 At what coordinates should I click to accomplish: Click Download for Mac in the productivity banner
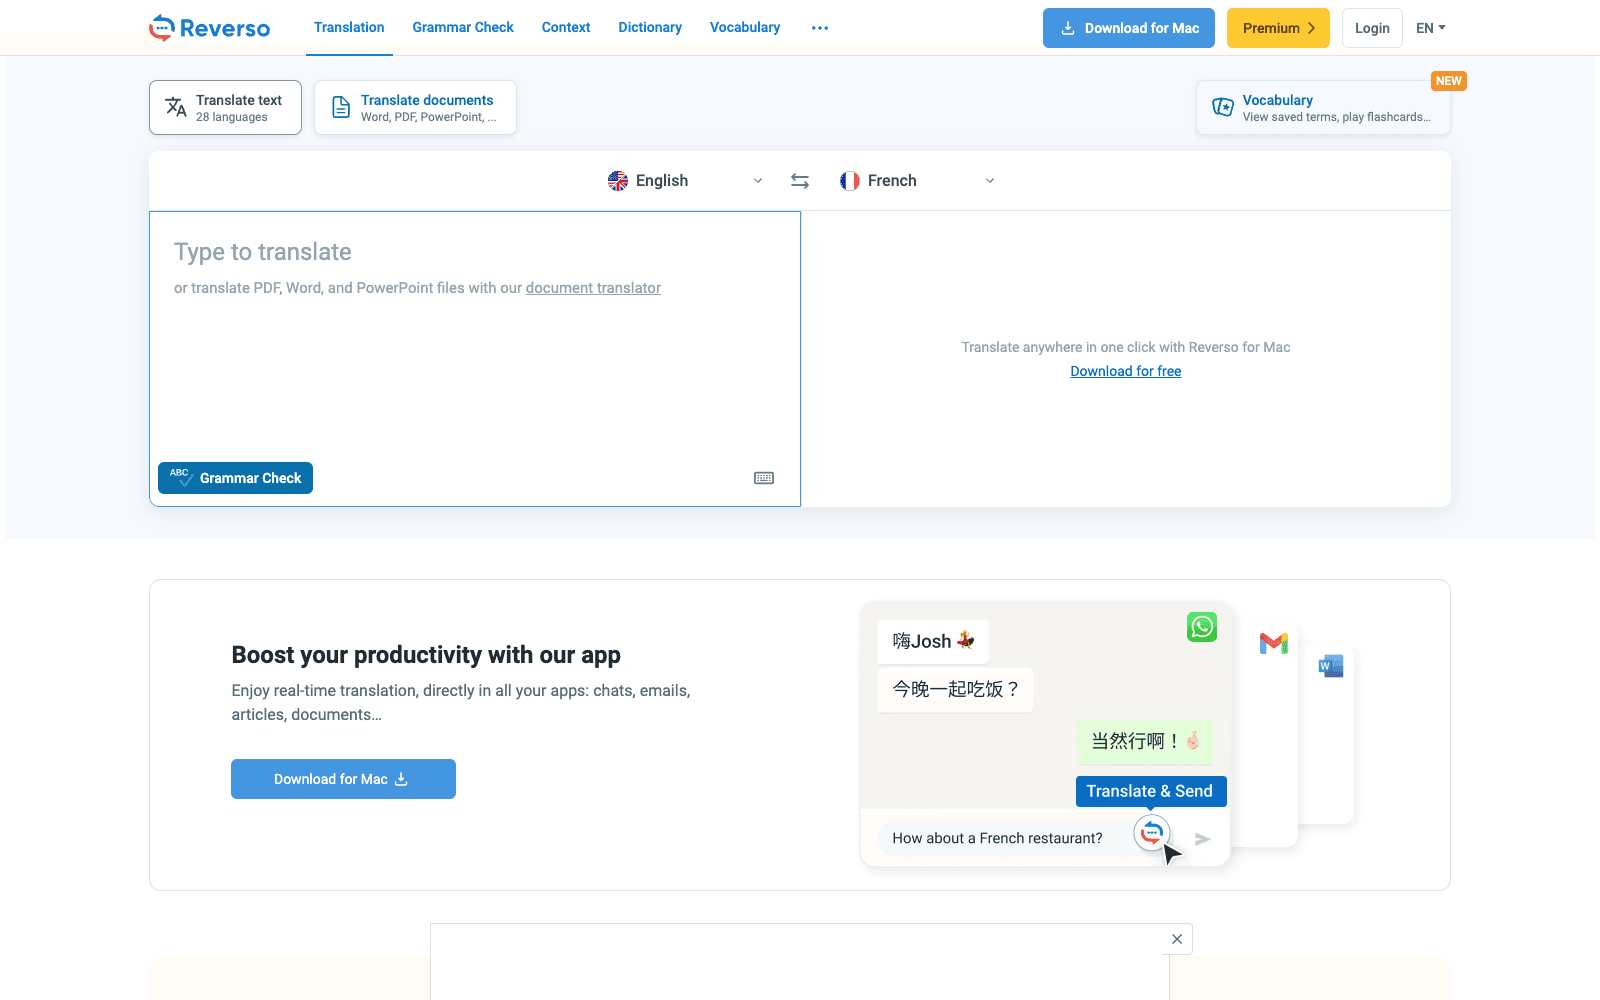(x=343, y=779)
